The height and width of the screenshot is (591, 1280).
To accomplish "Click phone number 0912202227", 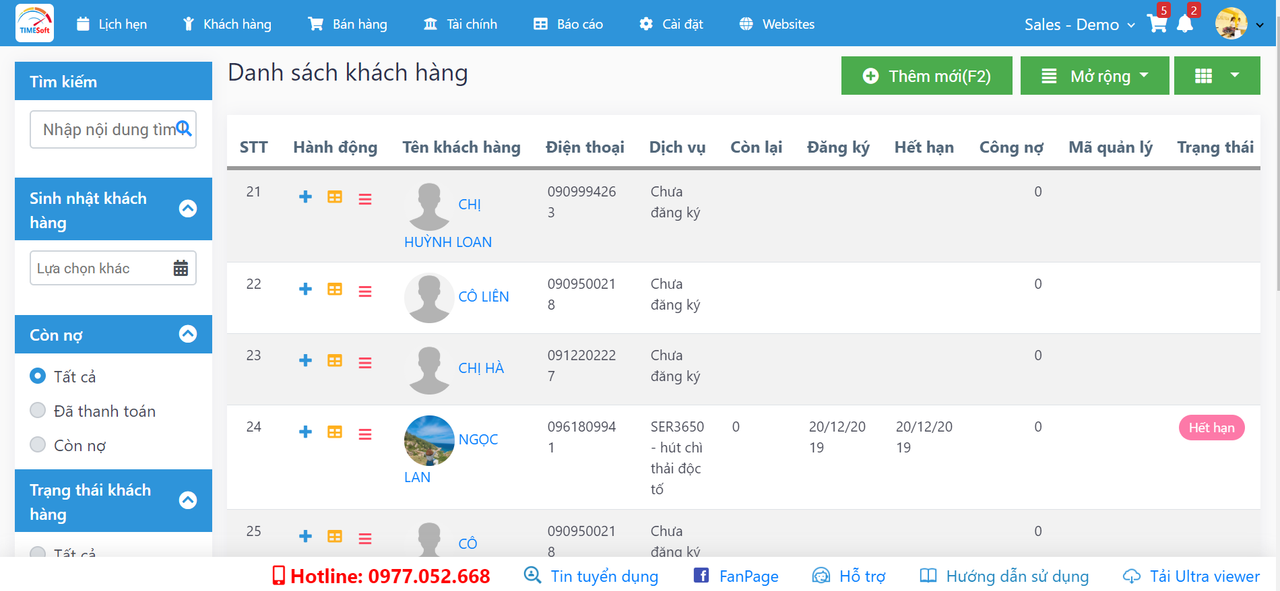I will point(581,365).
